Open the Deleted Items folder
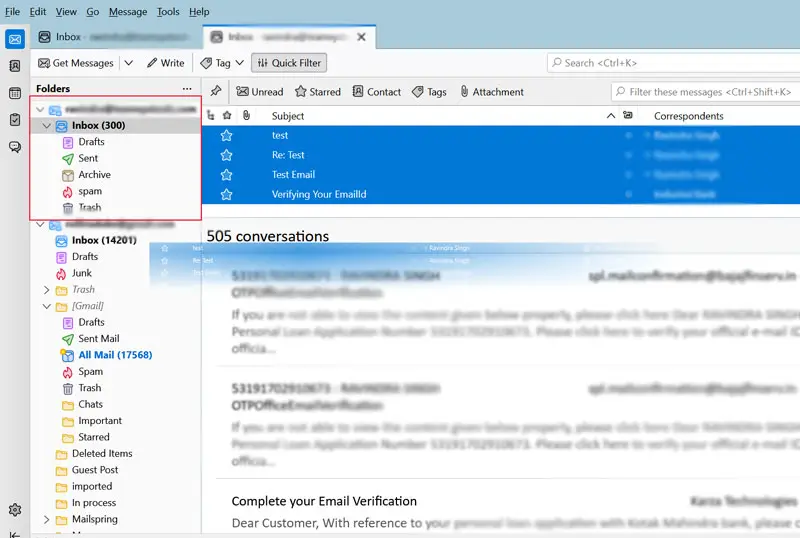Image resolution: width=800 pixels, height=538 pixels. click(x=102, y=454)
